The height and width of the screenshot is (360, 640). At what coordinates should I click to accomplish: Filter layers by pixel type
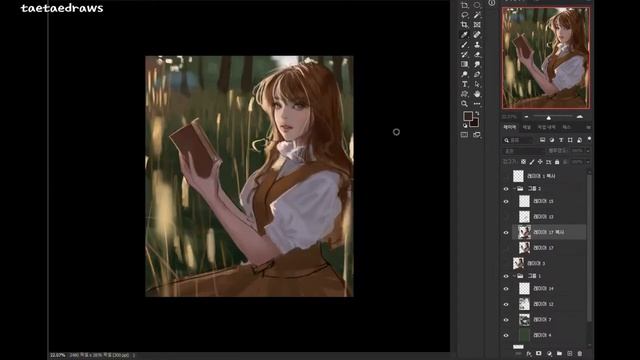click(x=542, y=140)
